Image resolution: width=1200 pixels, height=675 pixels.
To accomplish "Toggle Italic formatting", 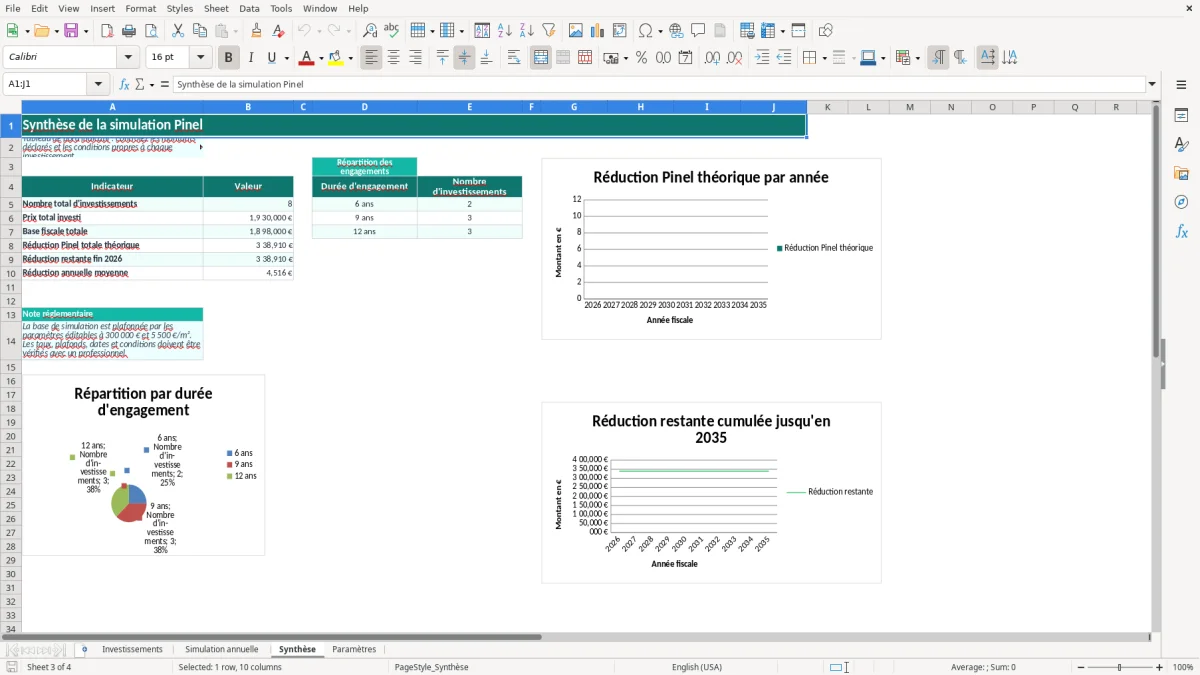I will click(x=251, y=58).
